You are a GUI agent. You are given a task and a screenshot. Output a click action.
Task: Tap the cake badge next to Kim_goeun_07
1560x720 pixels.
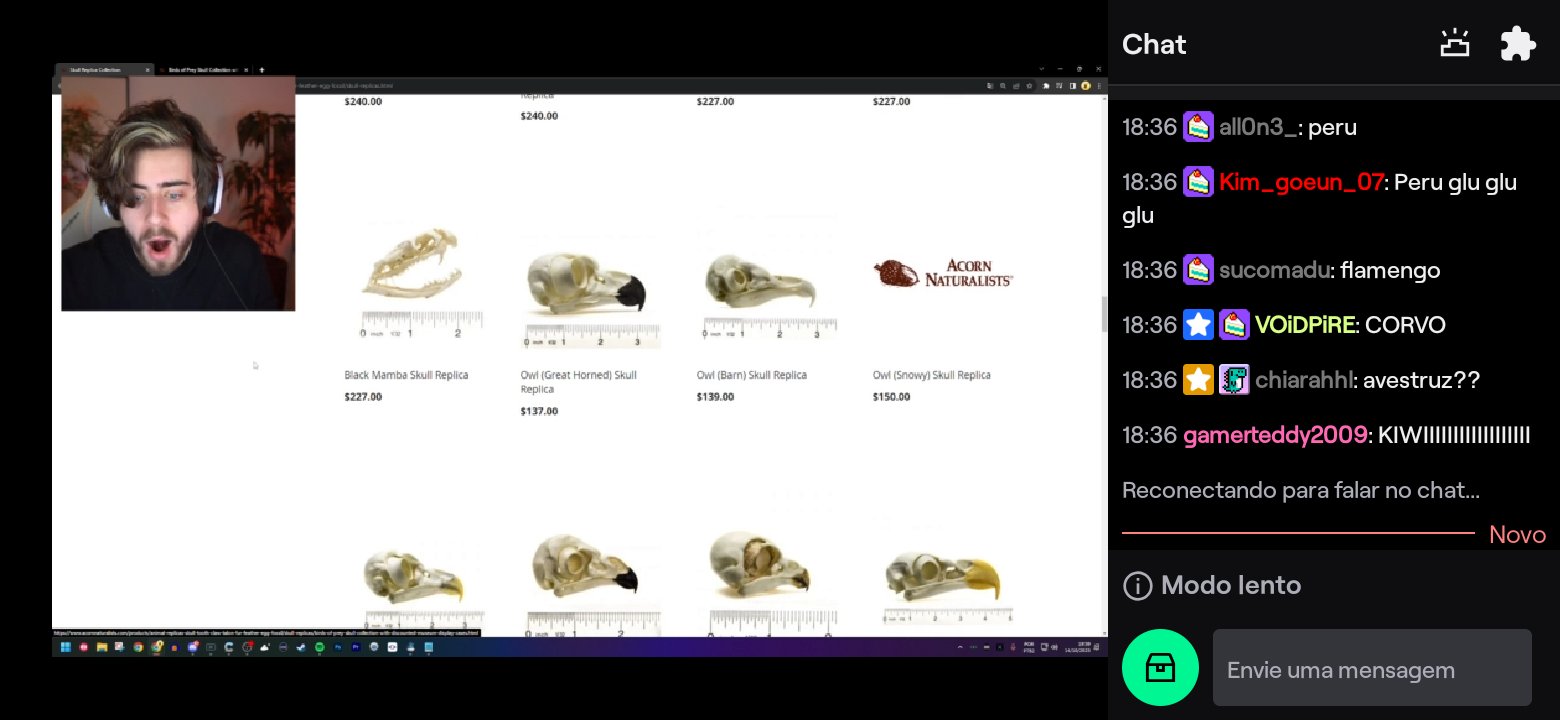tap(1198, 182)
